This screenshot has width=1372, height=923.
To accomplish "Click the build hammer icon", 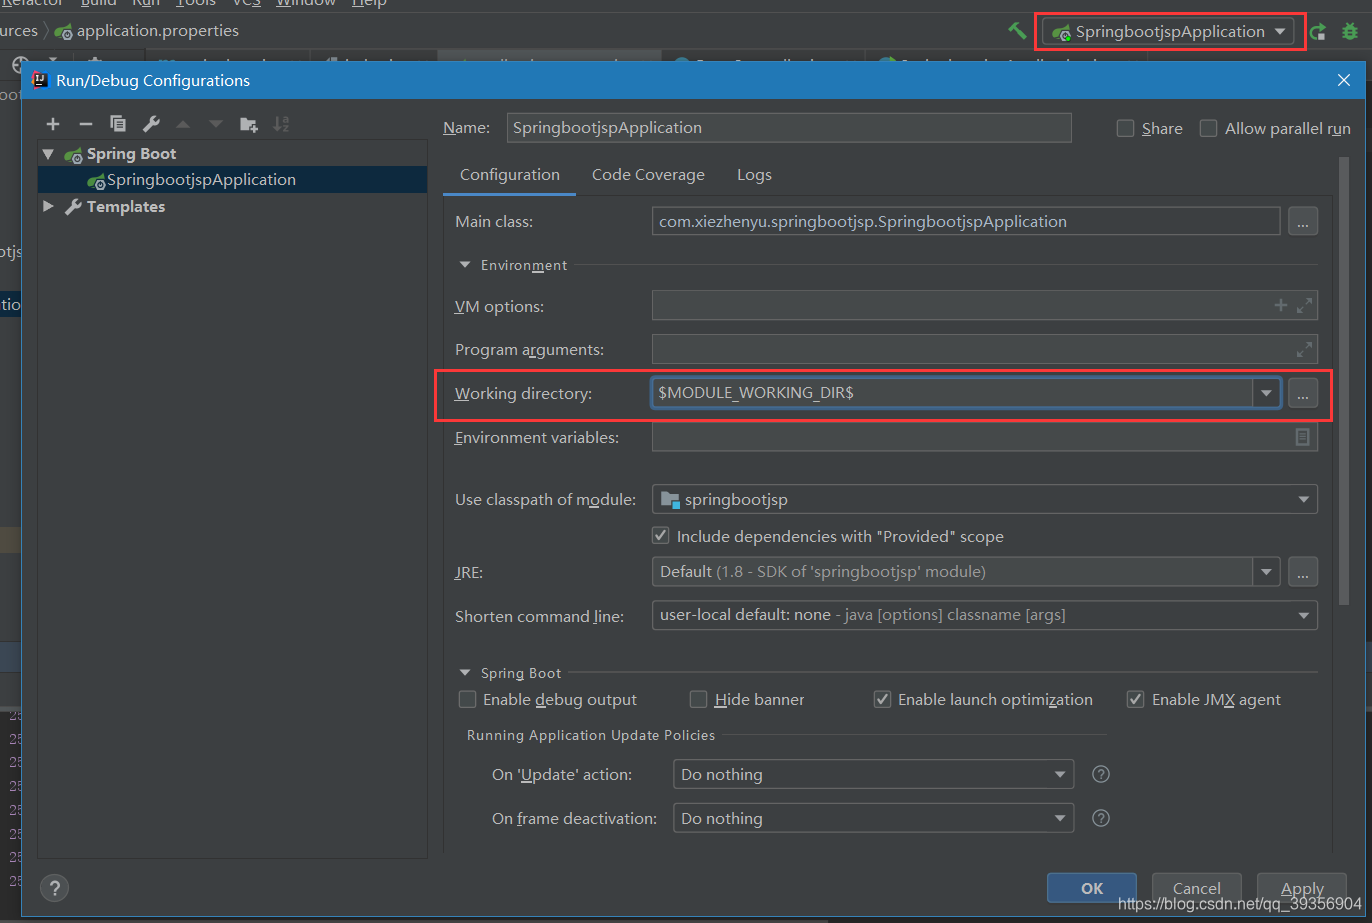I will (x=1018, y=31).
